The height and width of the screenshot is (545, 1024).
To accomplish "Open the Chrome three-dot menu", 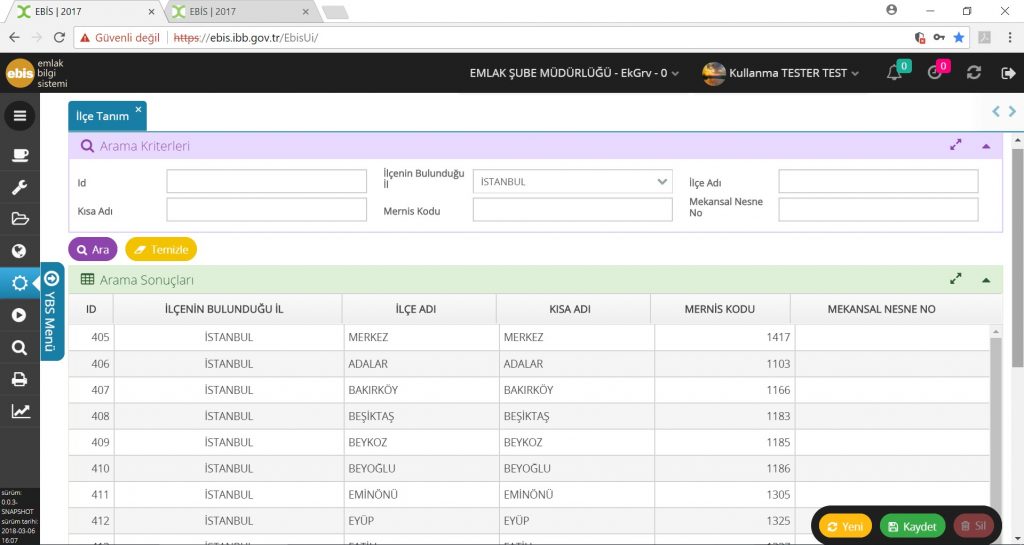I will (1010, 37).
